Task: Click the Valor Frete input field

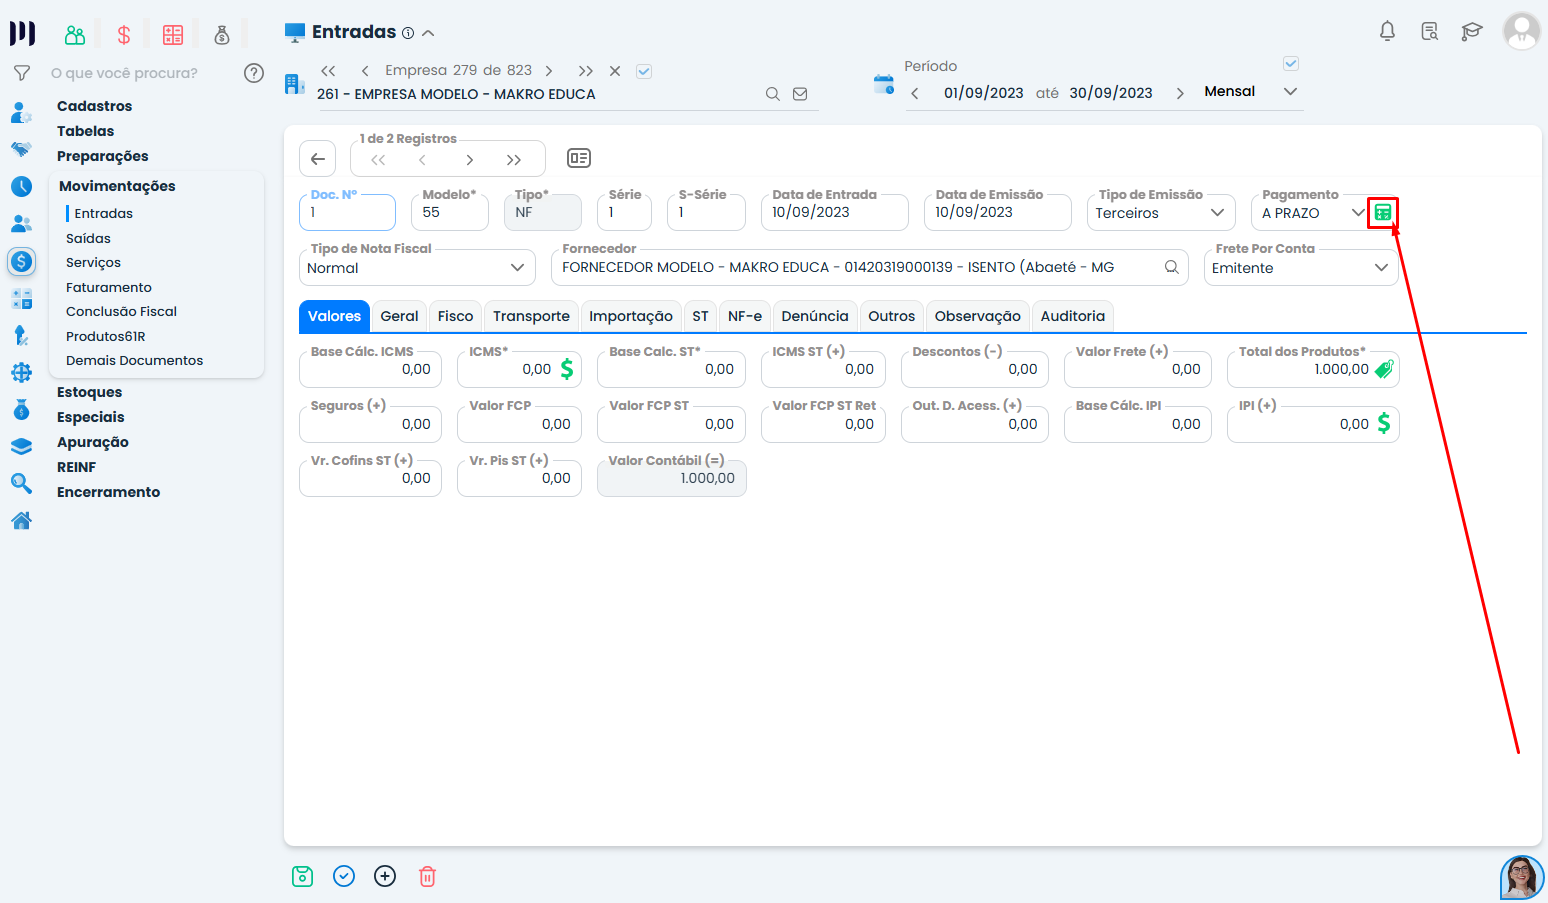Action: (x=1137, y=369)
